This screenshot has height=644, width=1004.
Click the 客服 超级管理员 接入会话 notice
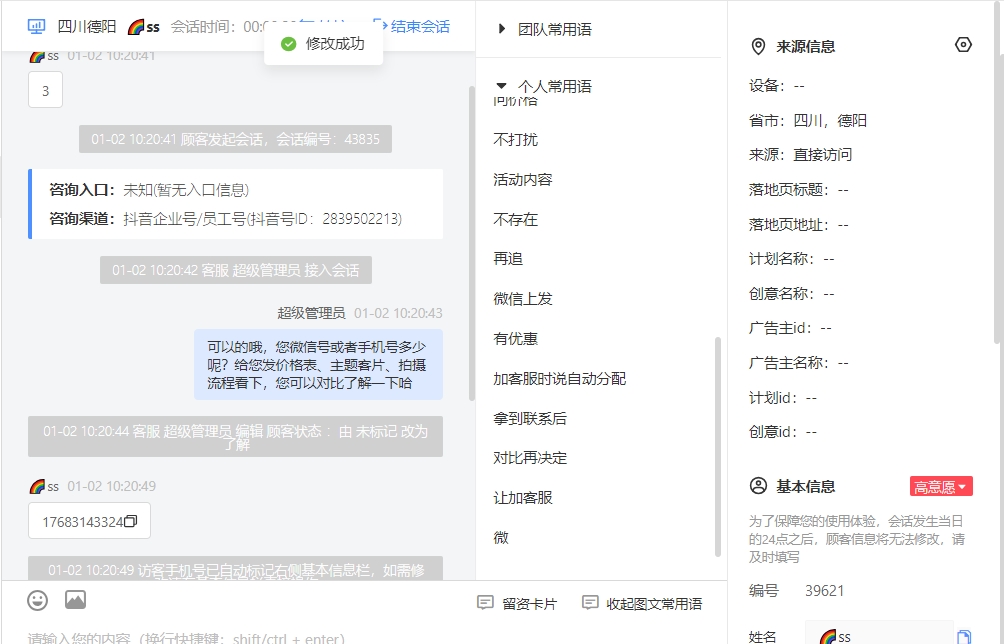coord(236,270)
